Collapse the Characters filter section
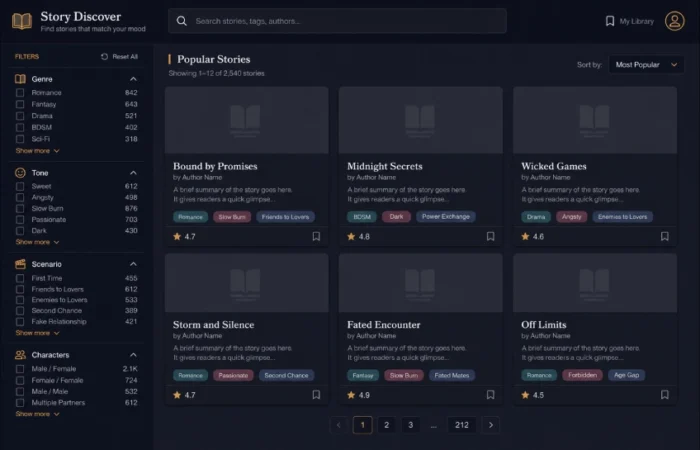 (x=133, y=355)
